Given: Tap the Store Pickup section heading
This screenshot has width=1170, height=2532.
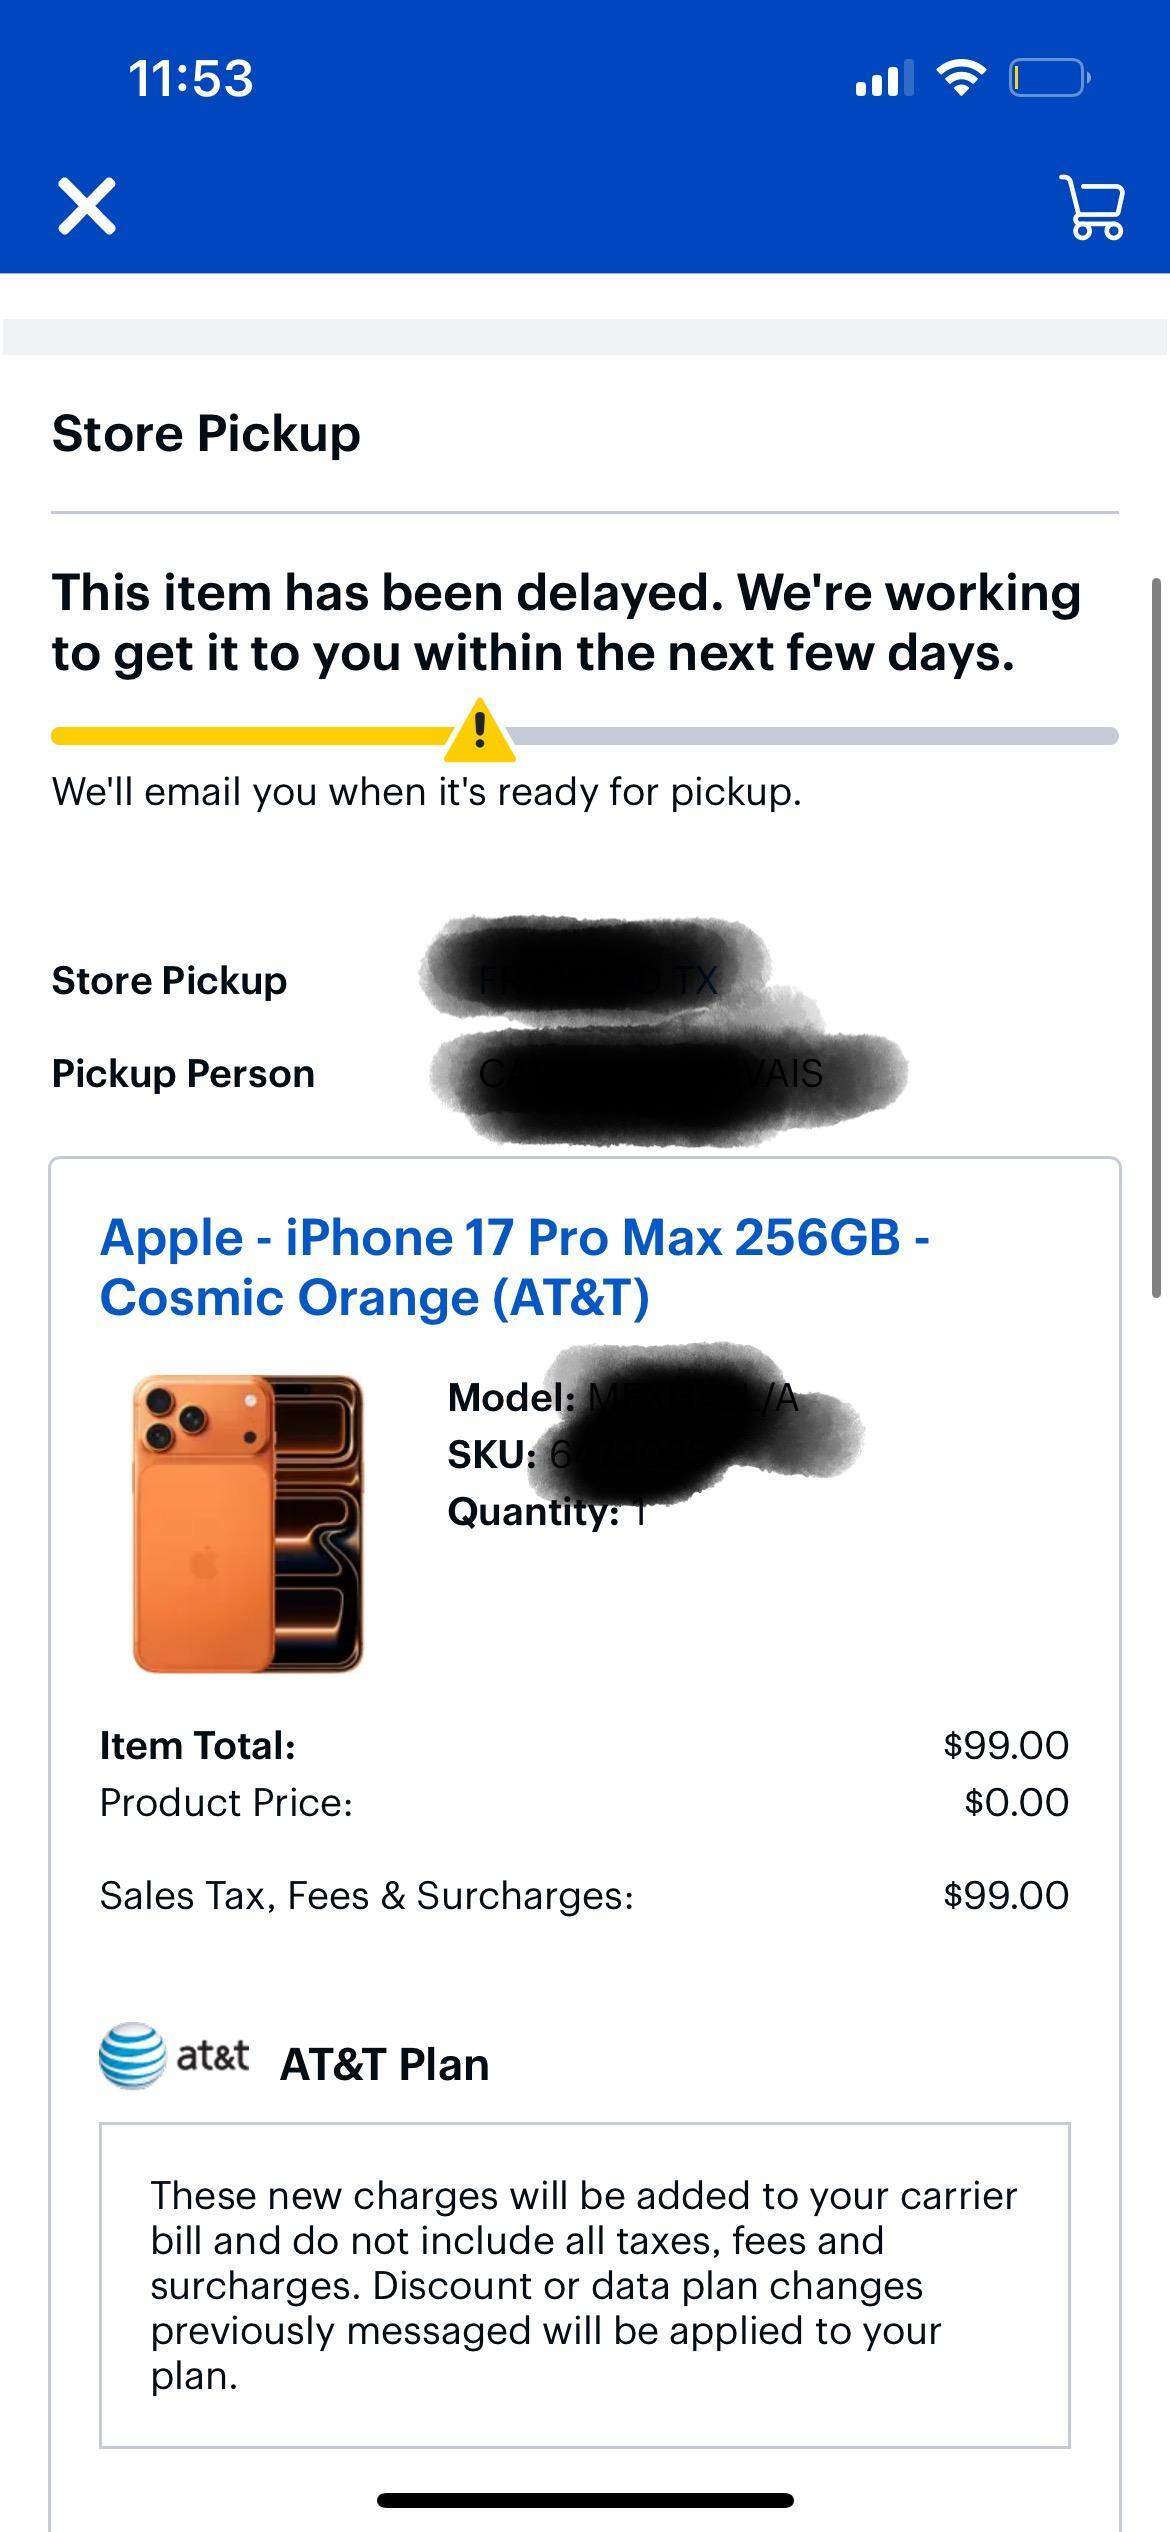Looking at the screenshot, I should [x=206, y=433].
